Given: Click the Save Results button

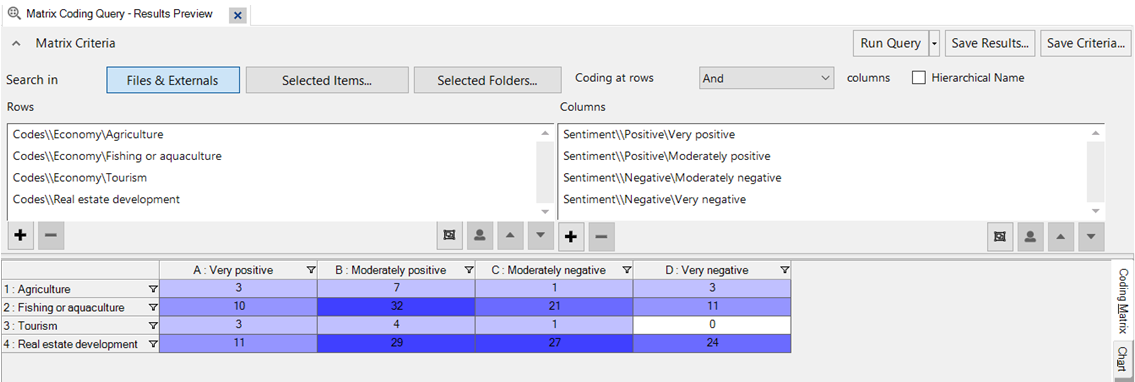Looking at the screenshot, I should point(990,43).
